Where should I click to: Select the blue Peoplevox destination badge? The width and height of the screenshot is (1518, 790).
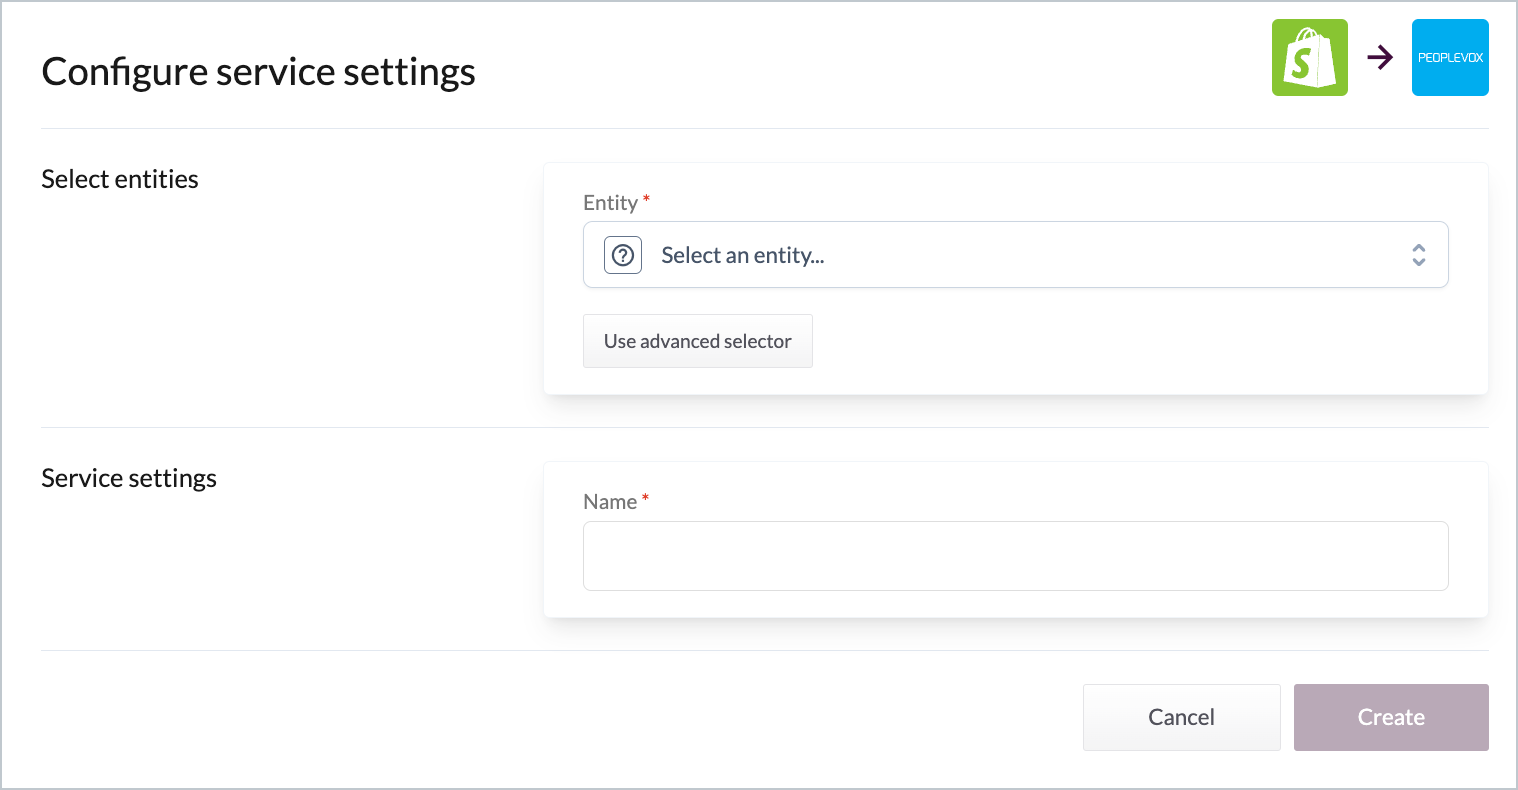coord(1450,57)
